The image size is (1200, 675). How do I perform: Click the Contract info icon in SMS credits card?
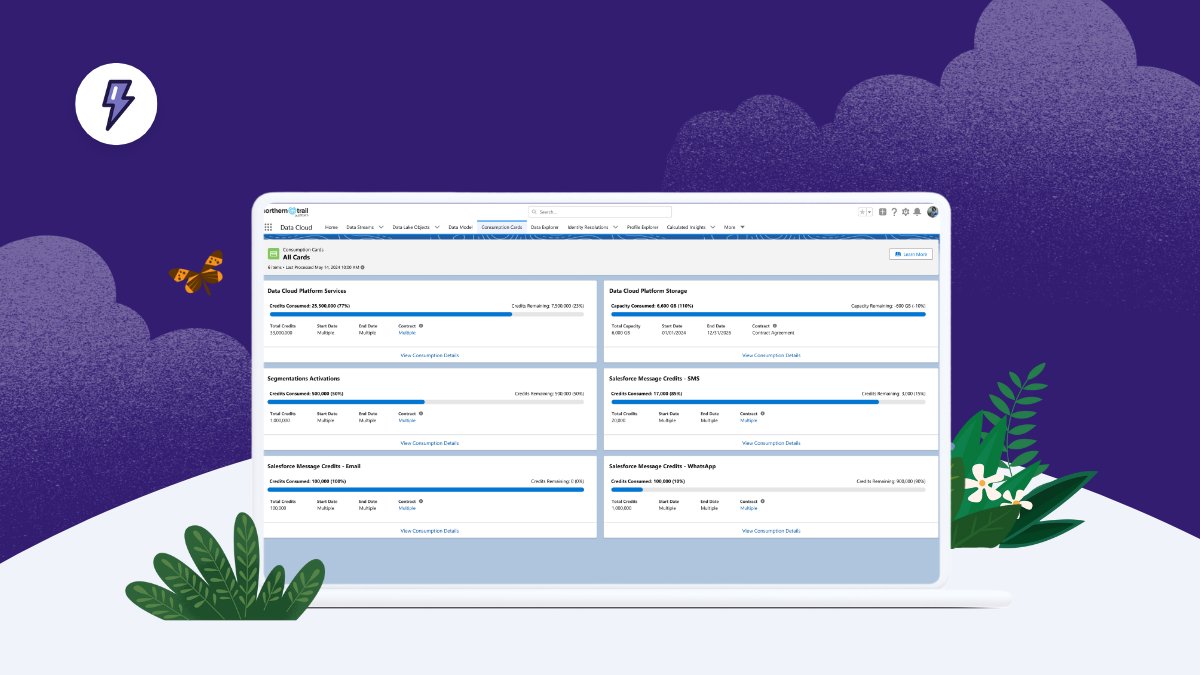(x=764, y=413)
